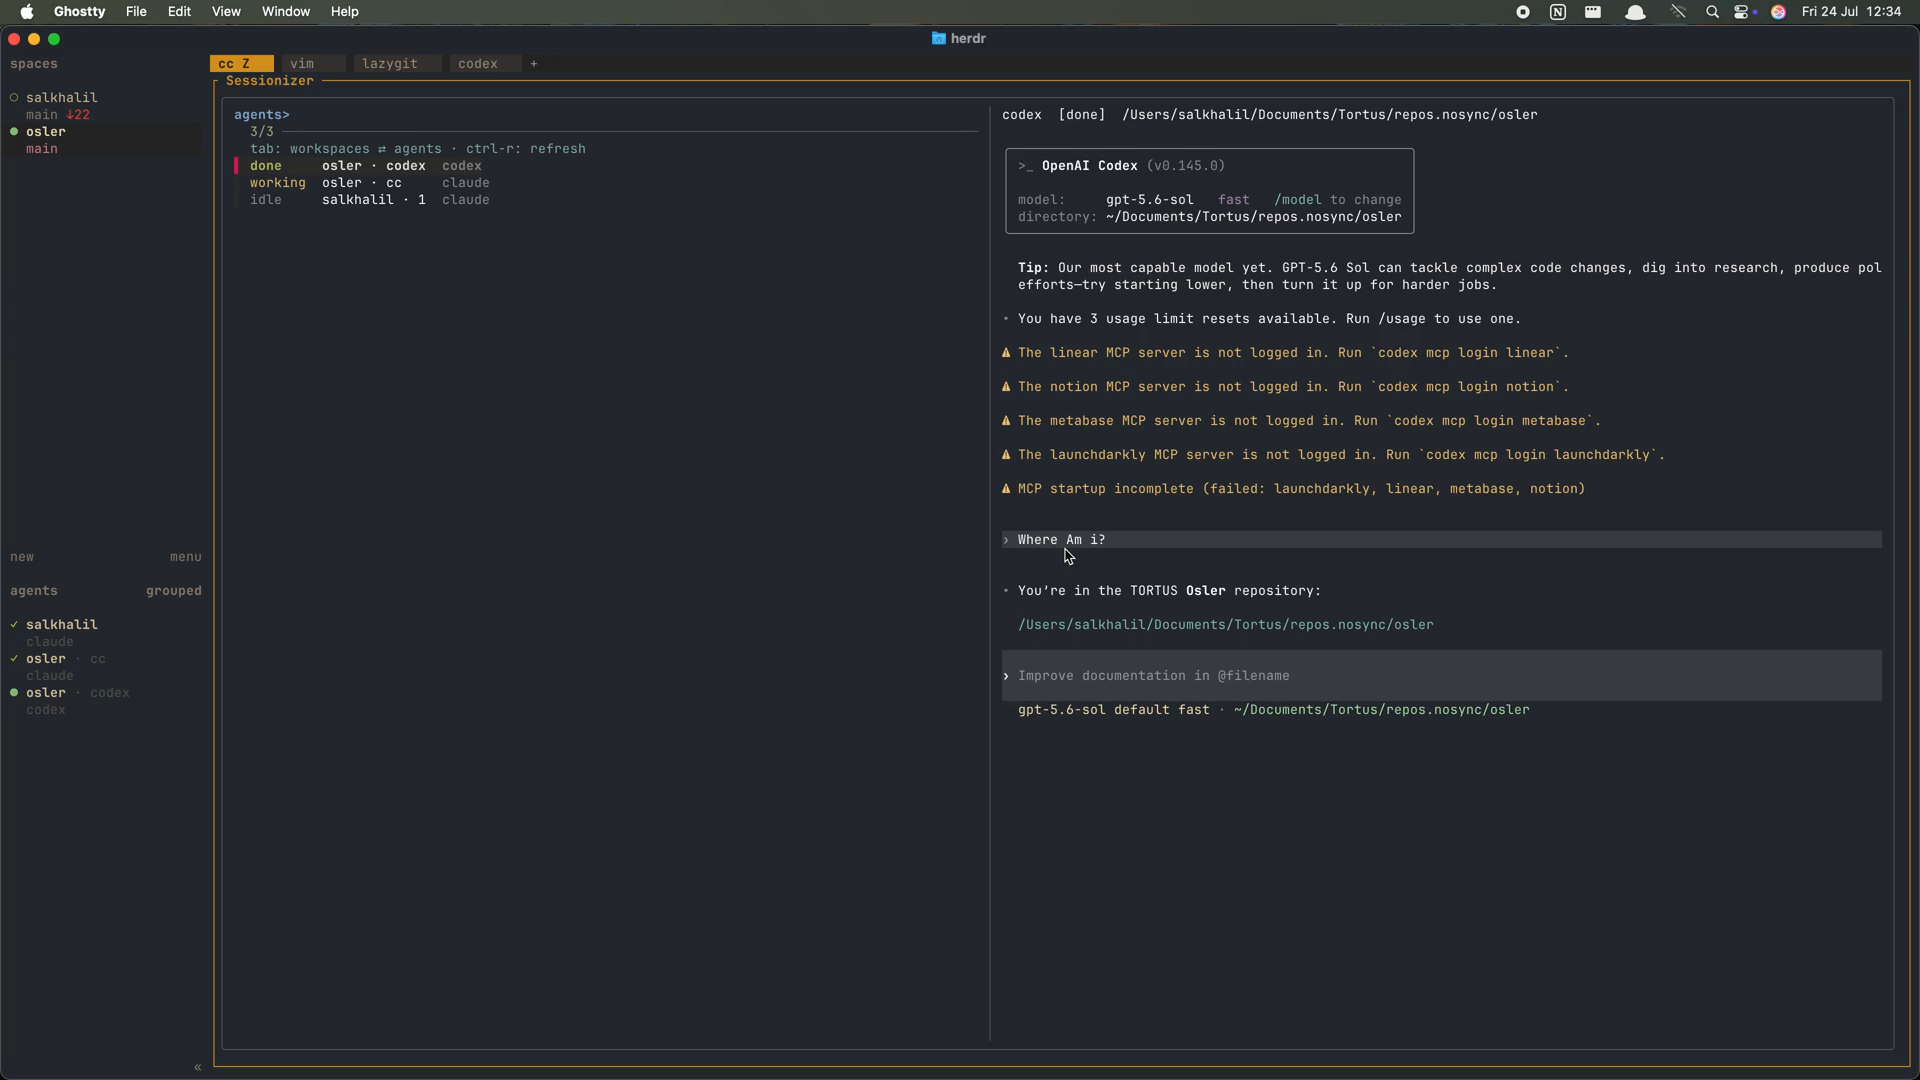Toggle the grouped view for agents
The image size is (1920, 1080).
tap(174, 591)
